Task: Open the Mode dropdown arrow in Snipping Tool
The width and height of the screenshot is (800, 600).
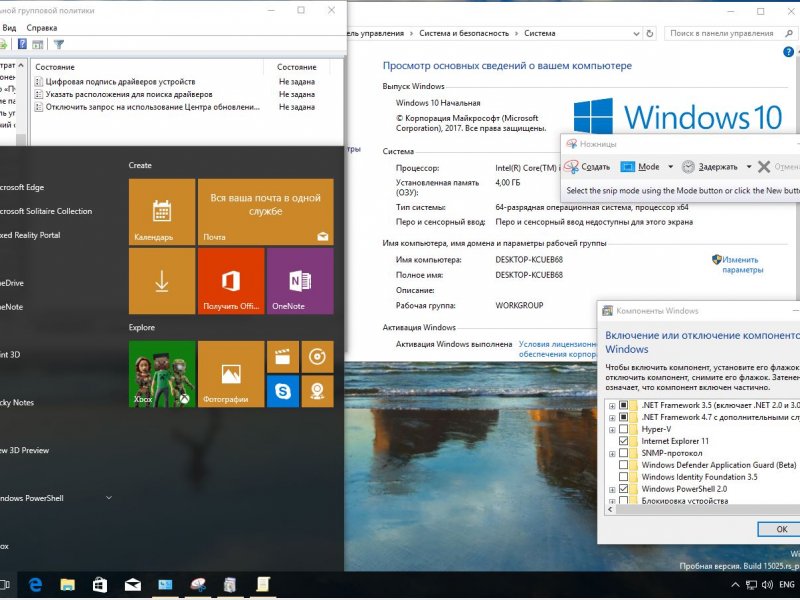Action: click(x=670, y=167)
